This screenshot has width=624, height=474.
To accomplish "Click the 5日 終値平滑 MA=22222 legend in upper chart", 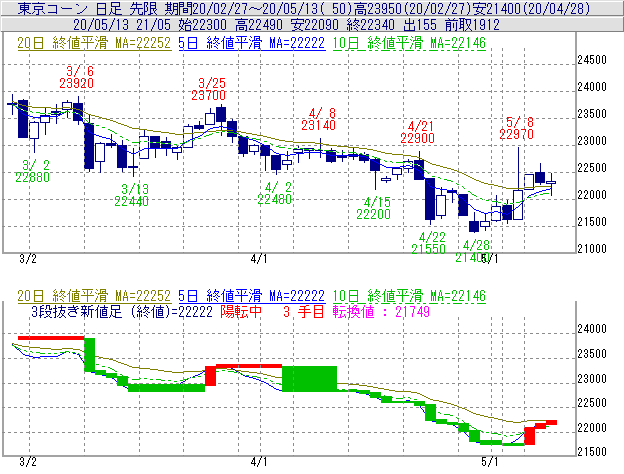I will pyautogui.click(x=252, y=43).
